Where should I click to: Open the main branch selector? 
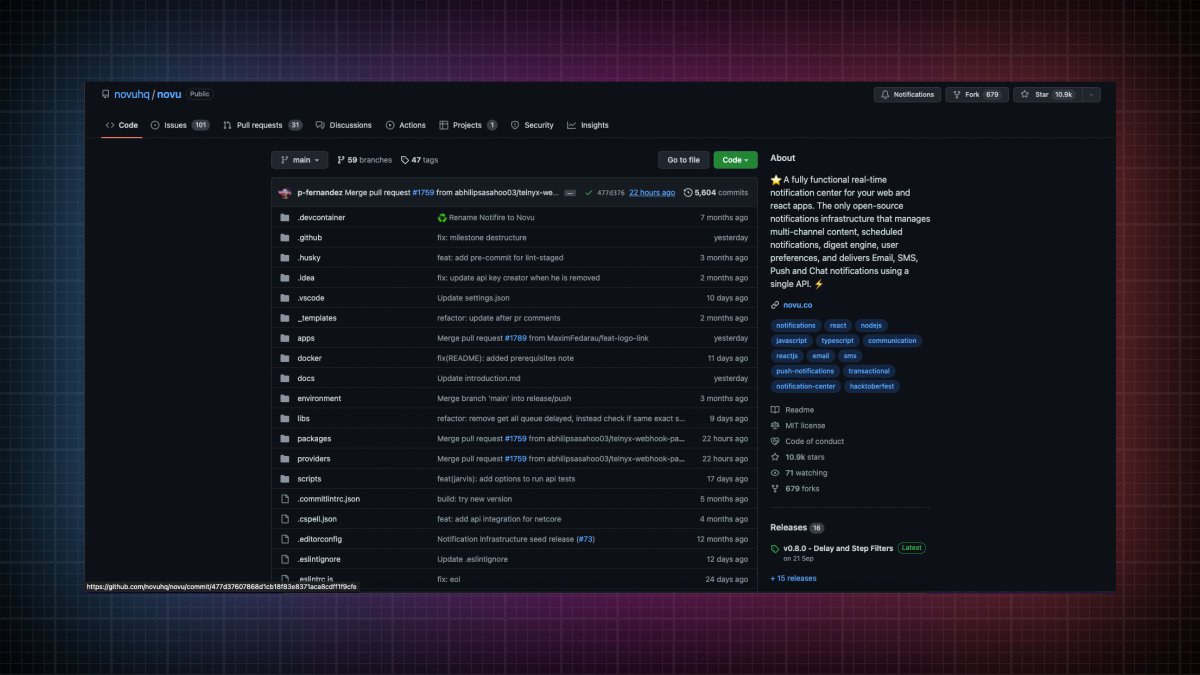click(299, 159)
